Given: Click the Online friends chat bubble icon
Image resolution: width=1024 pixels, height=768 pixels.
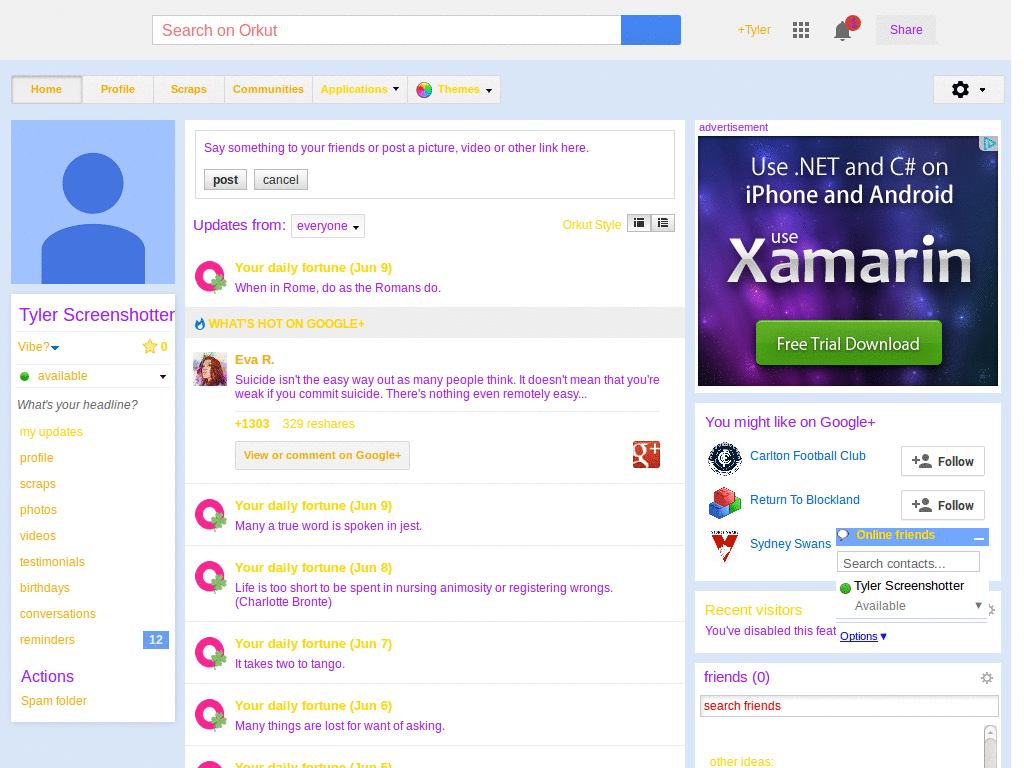Looking at the screenshot, I should pyautogui.click(x=843, y=536).
